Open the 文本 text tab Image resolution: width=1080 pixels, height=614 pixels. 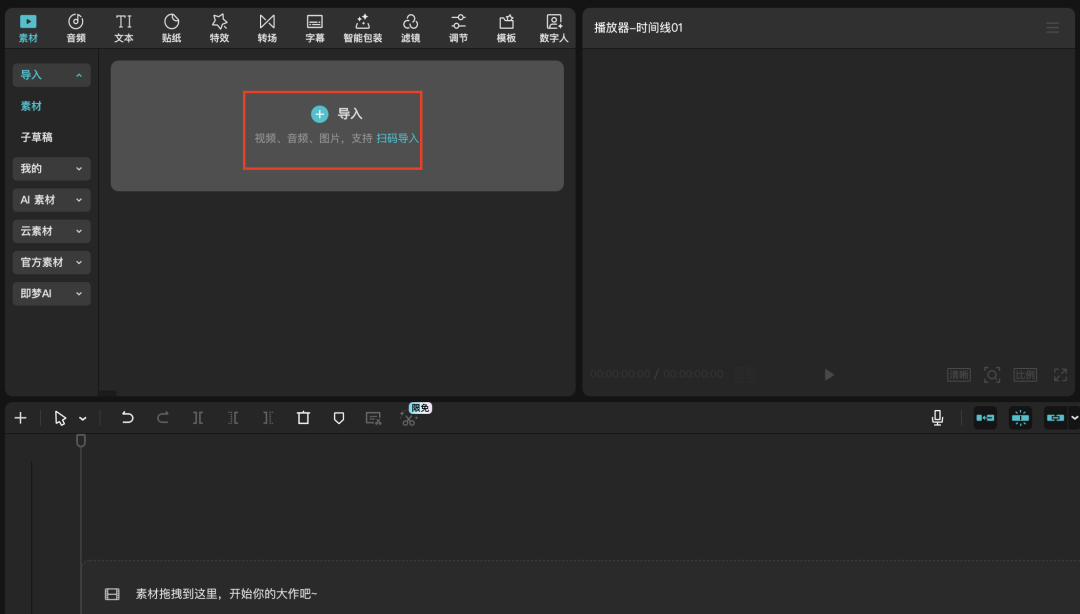124,28
